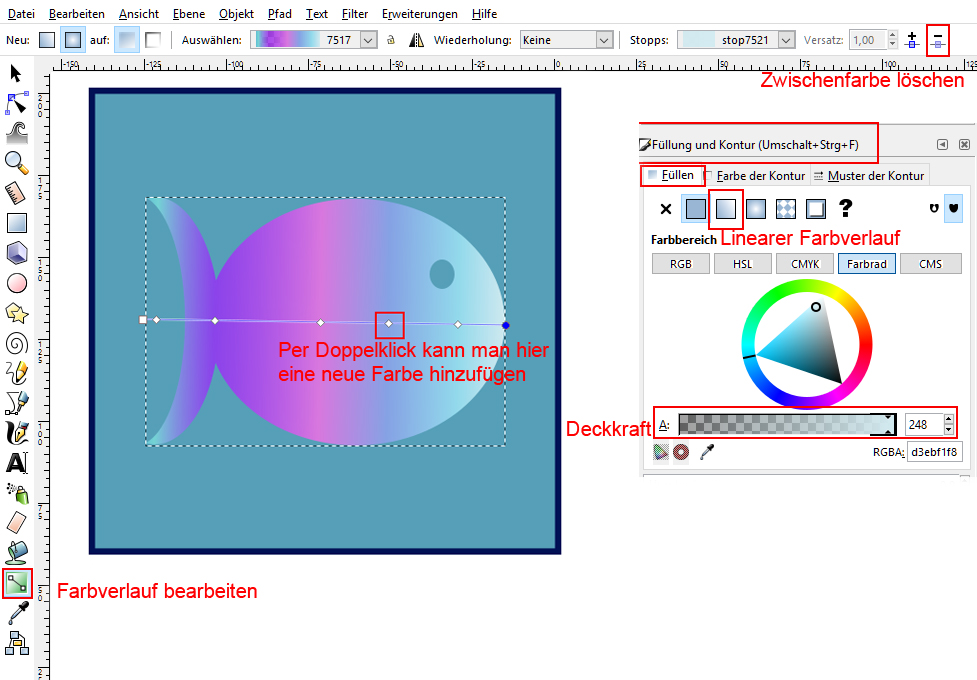Viewport: 977px width, 680px height.
Task: Activate the text tool
Action: pyautogui.click(x=17, y=463)
